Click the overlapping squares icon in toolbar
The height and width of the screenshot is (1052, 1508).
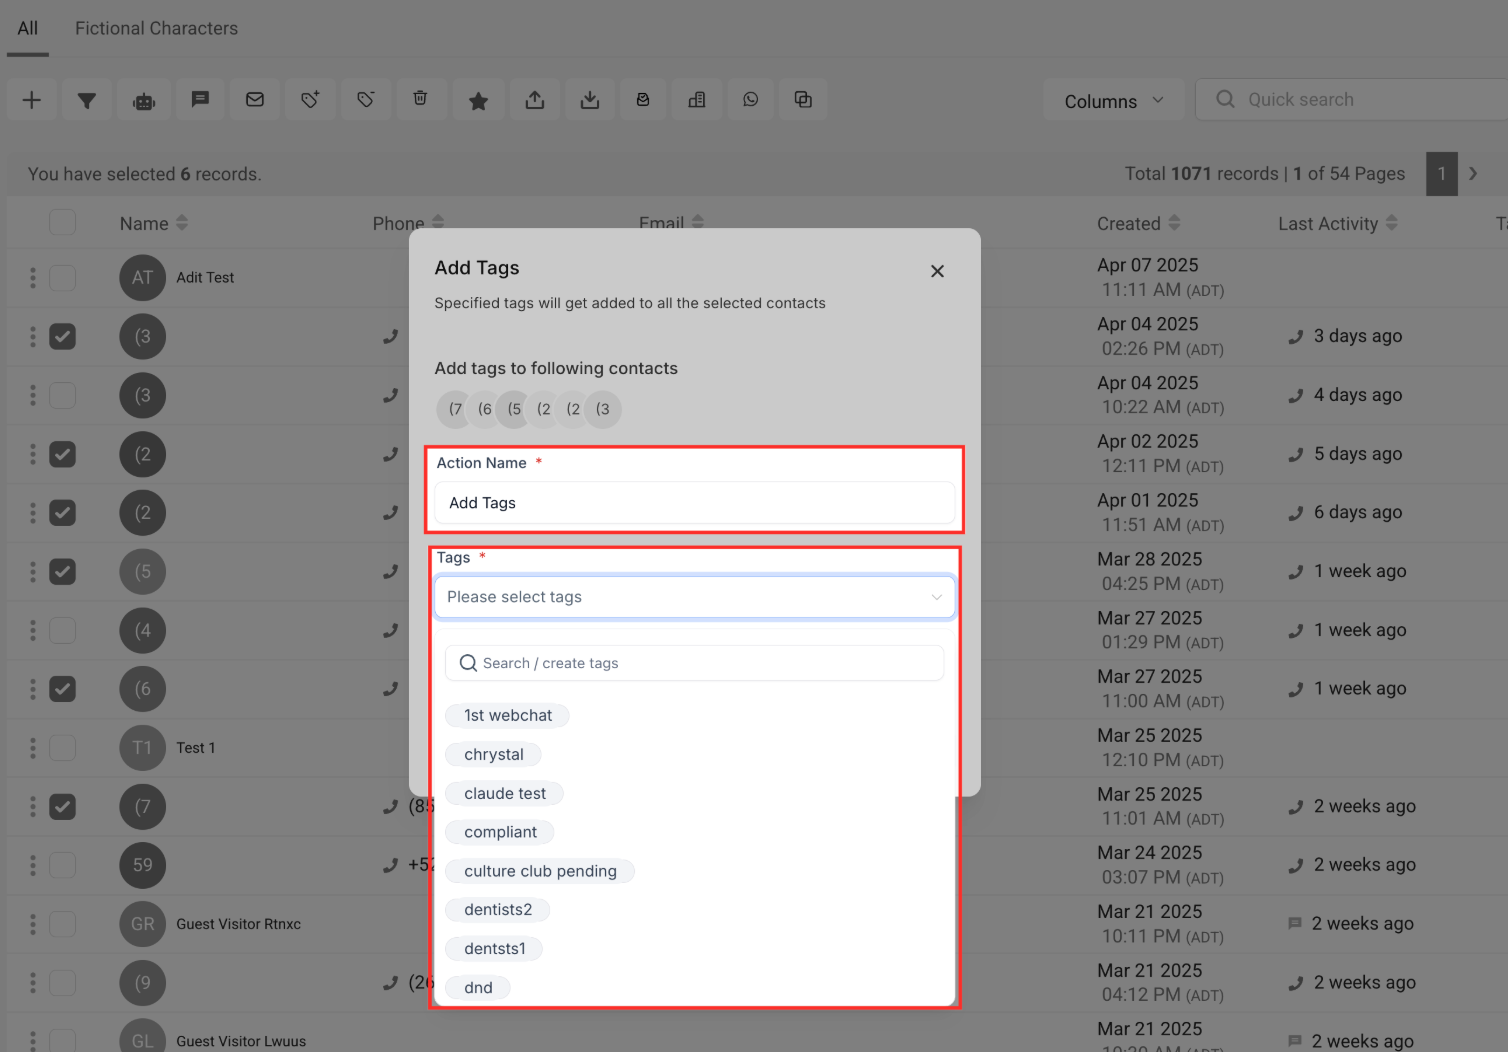tap(803, 100)
